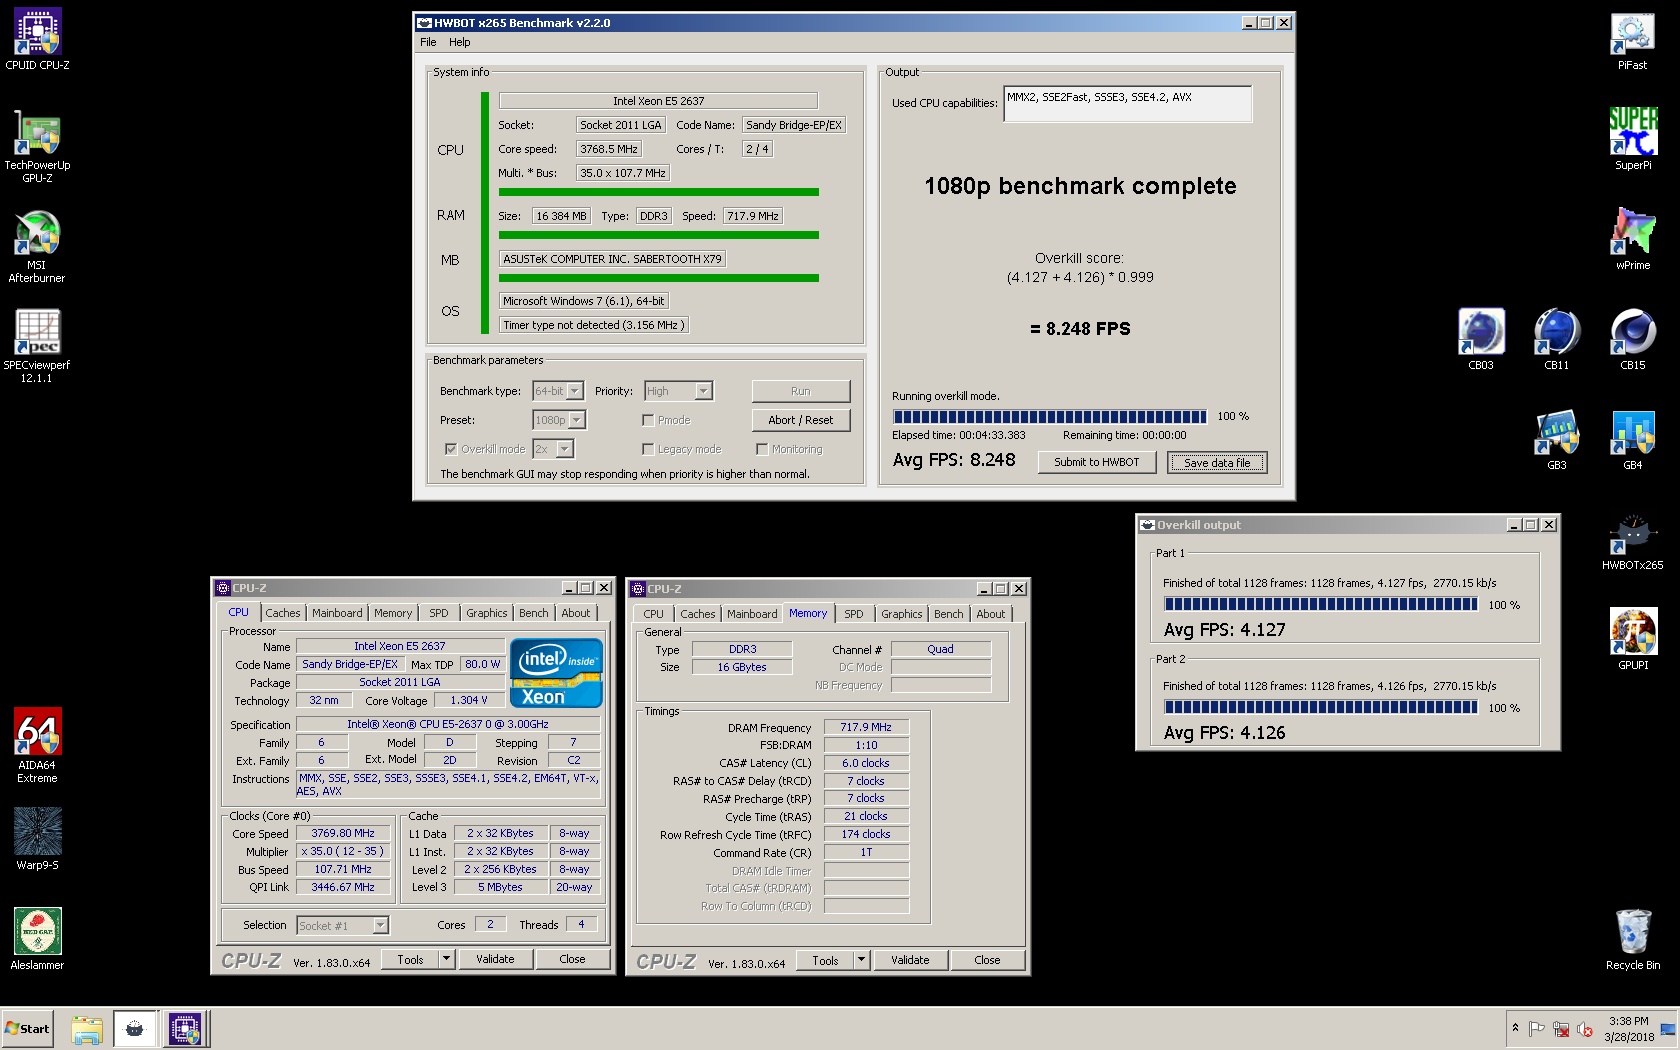Open the Action Center flag tray icon
Viewport: 1680px width, 1050px height.
click(1537, 1029)
